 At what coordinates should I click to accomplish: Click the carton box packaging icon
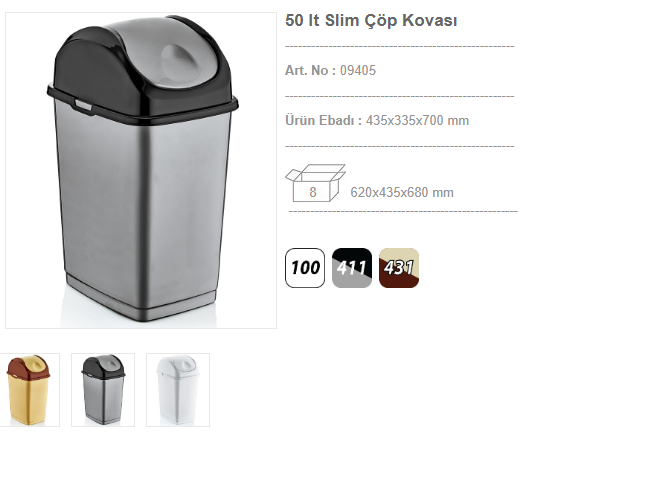[316, 183]
